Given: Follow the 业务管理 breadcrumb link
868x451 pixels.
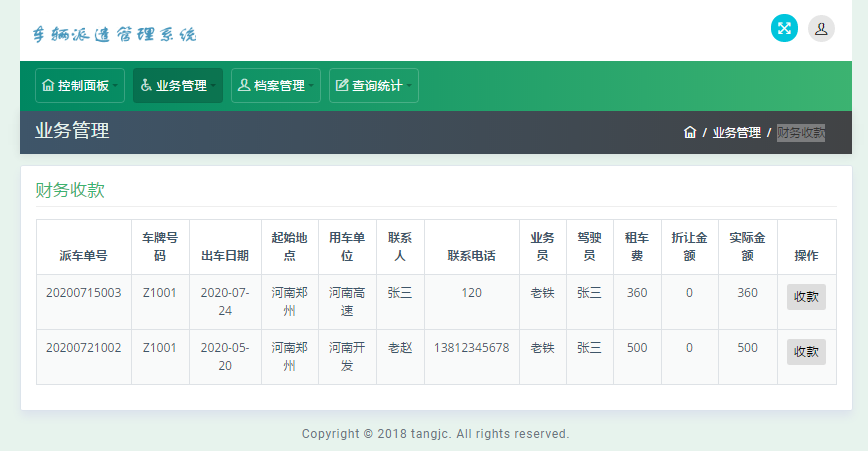Looking at the screenshot, I should coord(736,132).
